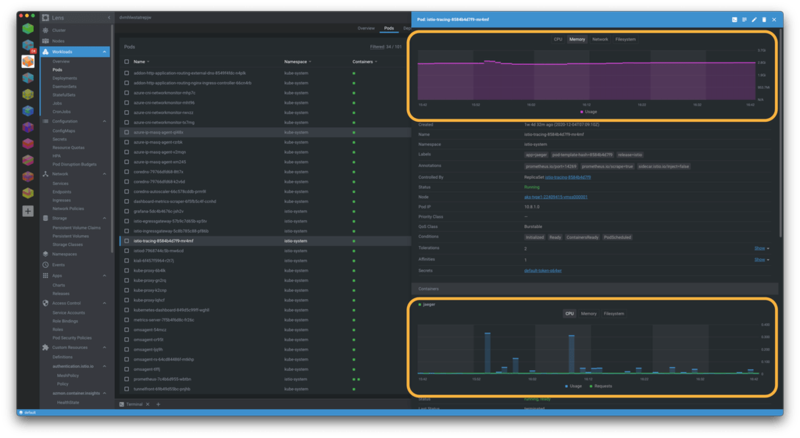The width and height of the screenshot is (800, 438).
Task: Check the azure-ip-masq-agent-ql98x pod checkbox
Action: click(x=127, y=132)
